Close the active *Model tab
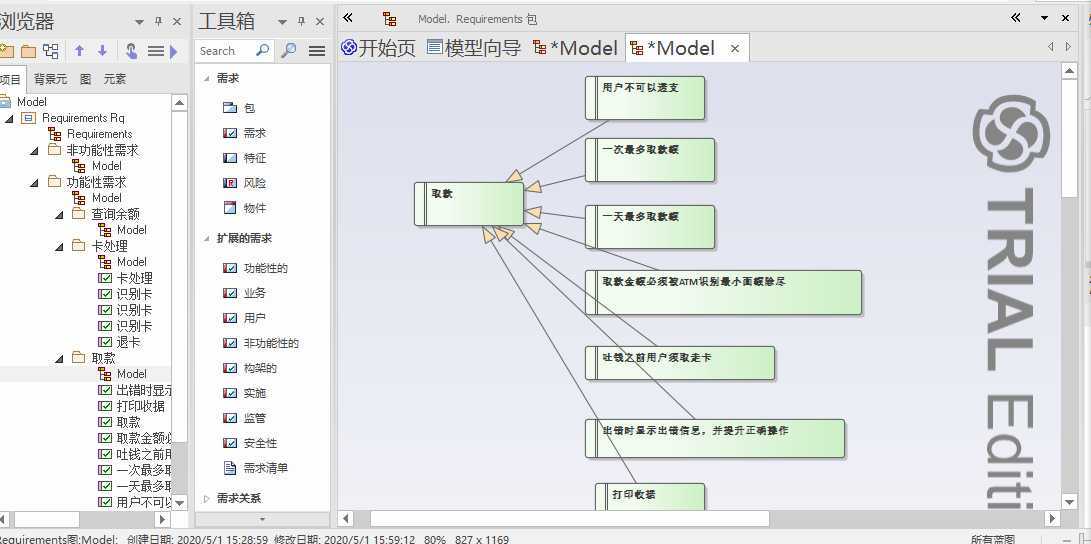This screenshot has height=544, width=1091. (x=735, y=49)
